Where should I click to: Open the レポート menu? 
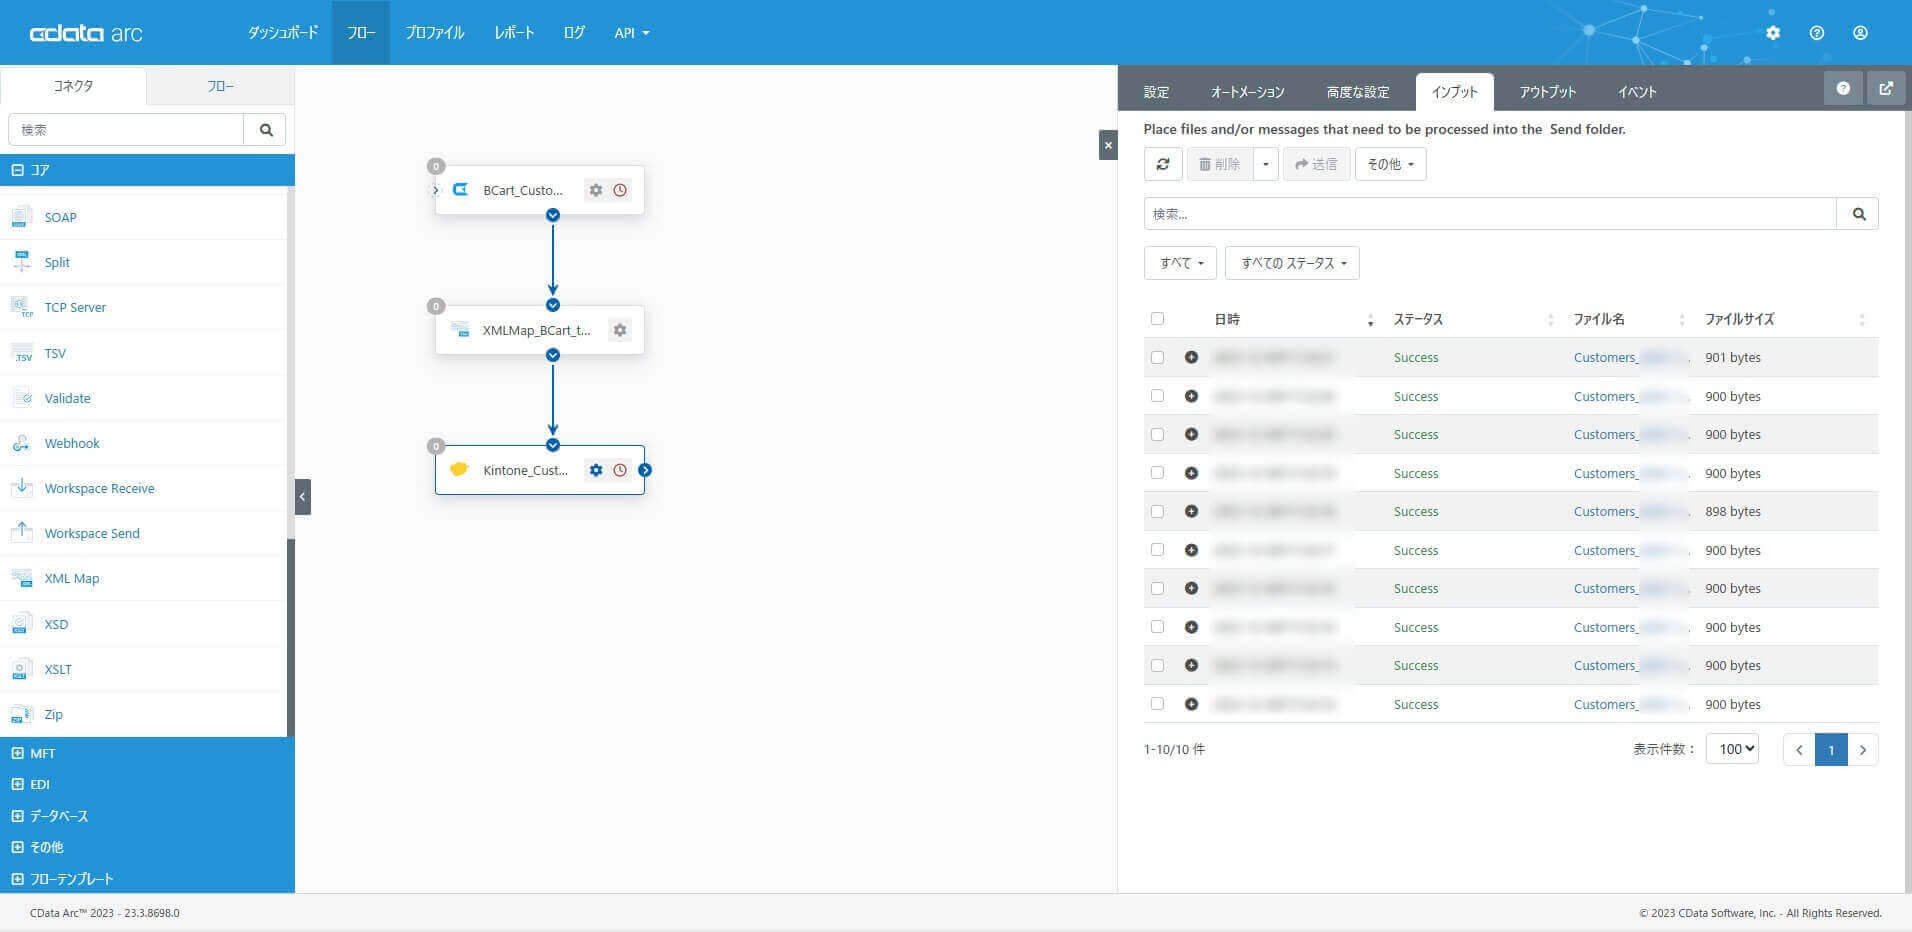click(514, 33)
